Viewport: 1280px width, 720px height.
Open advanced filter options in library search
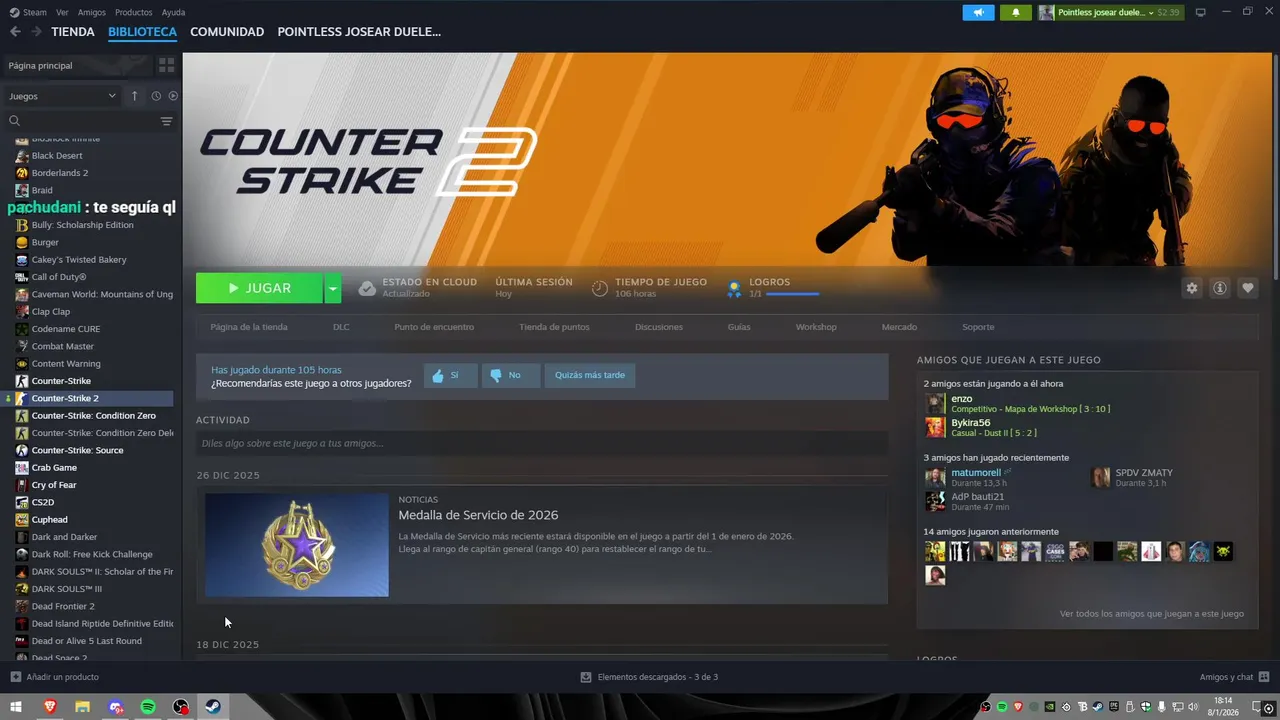click(166, 121)
